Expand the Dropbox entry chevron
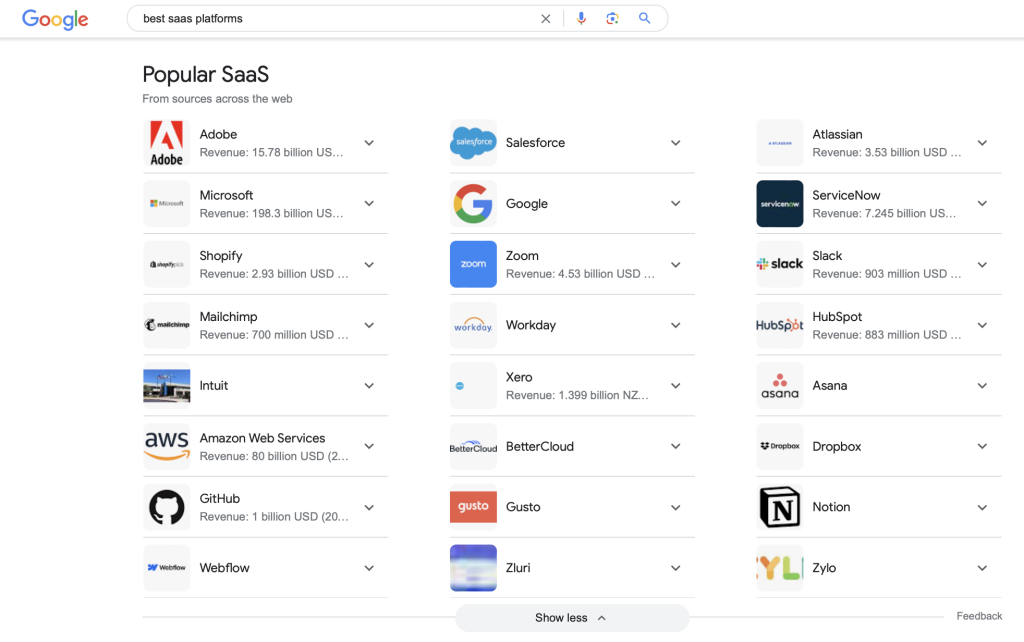The width and height of the screenshot is (1024, 642). pos(982,447)
